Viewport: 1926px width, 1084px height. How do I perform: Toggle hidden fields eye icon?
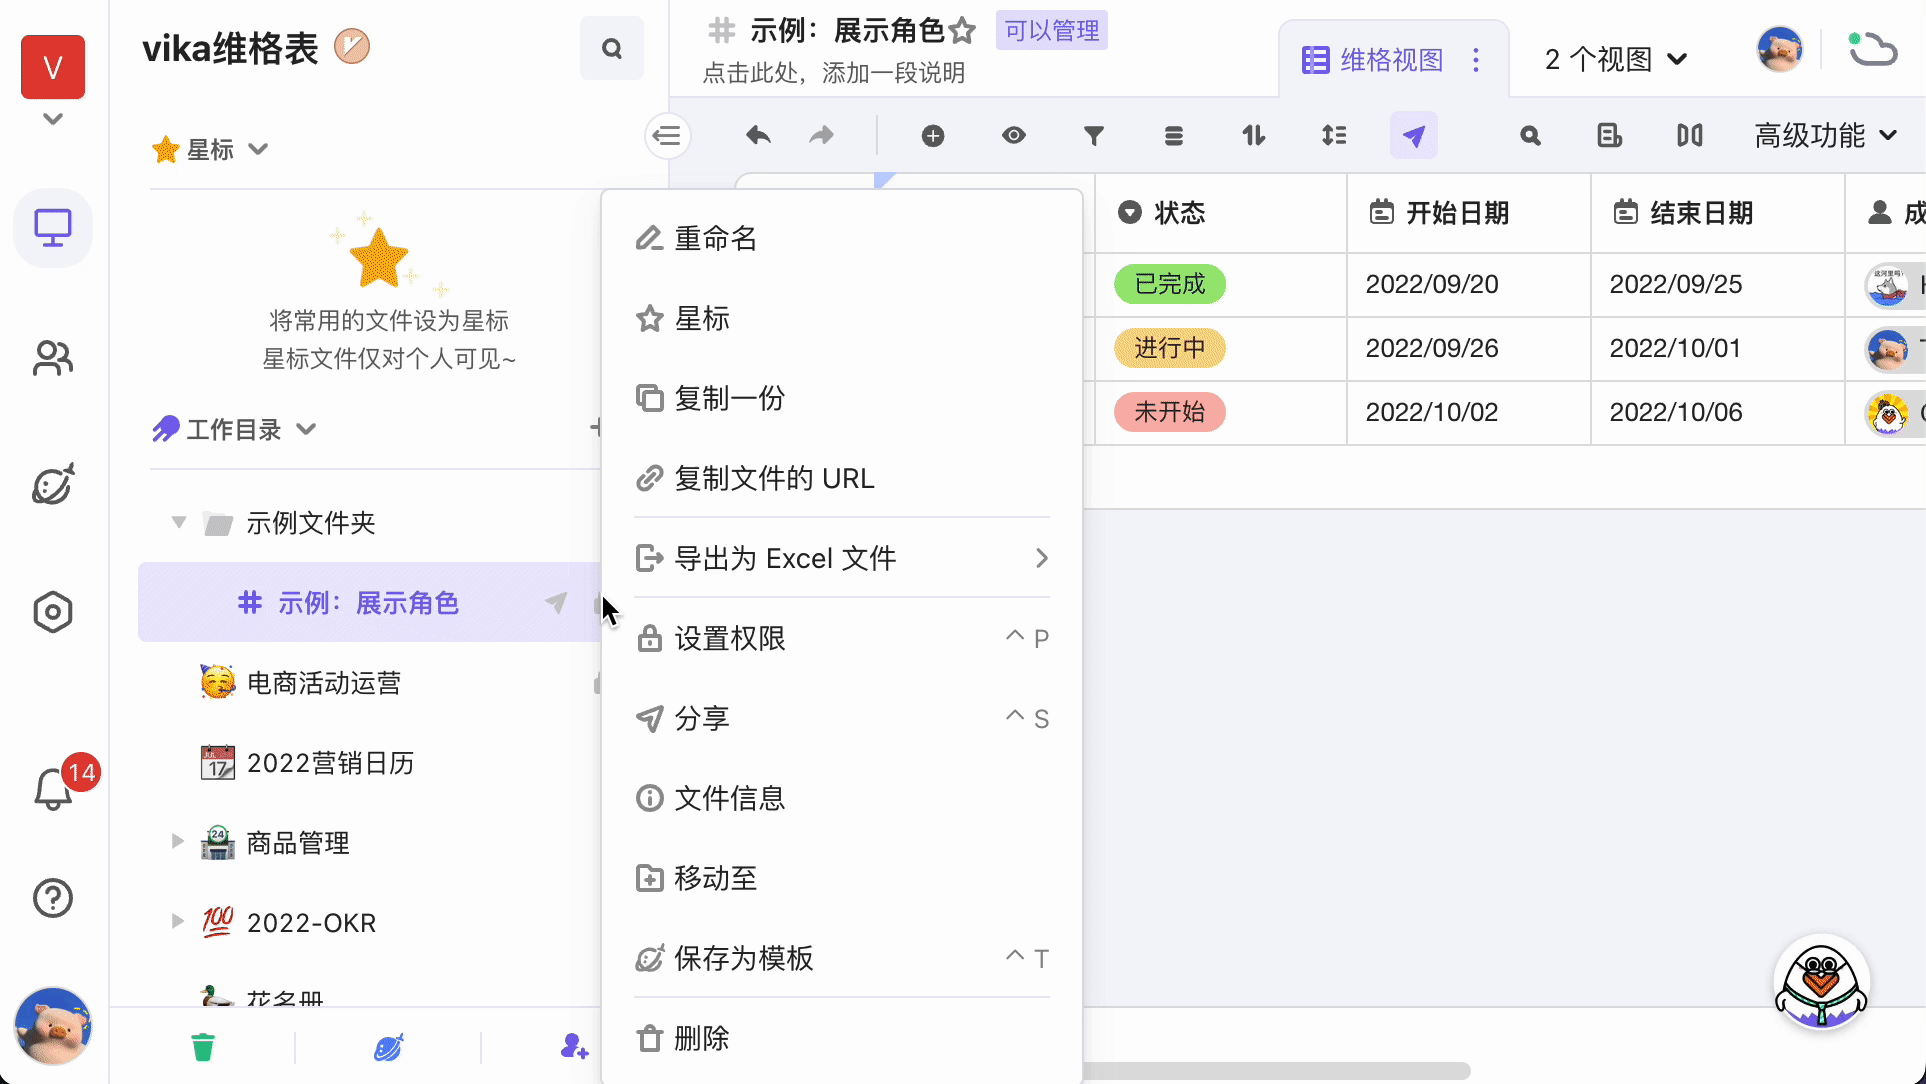click(1014, 135)
